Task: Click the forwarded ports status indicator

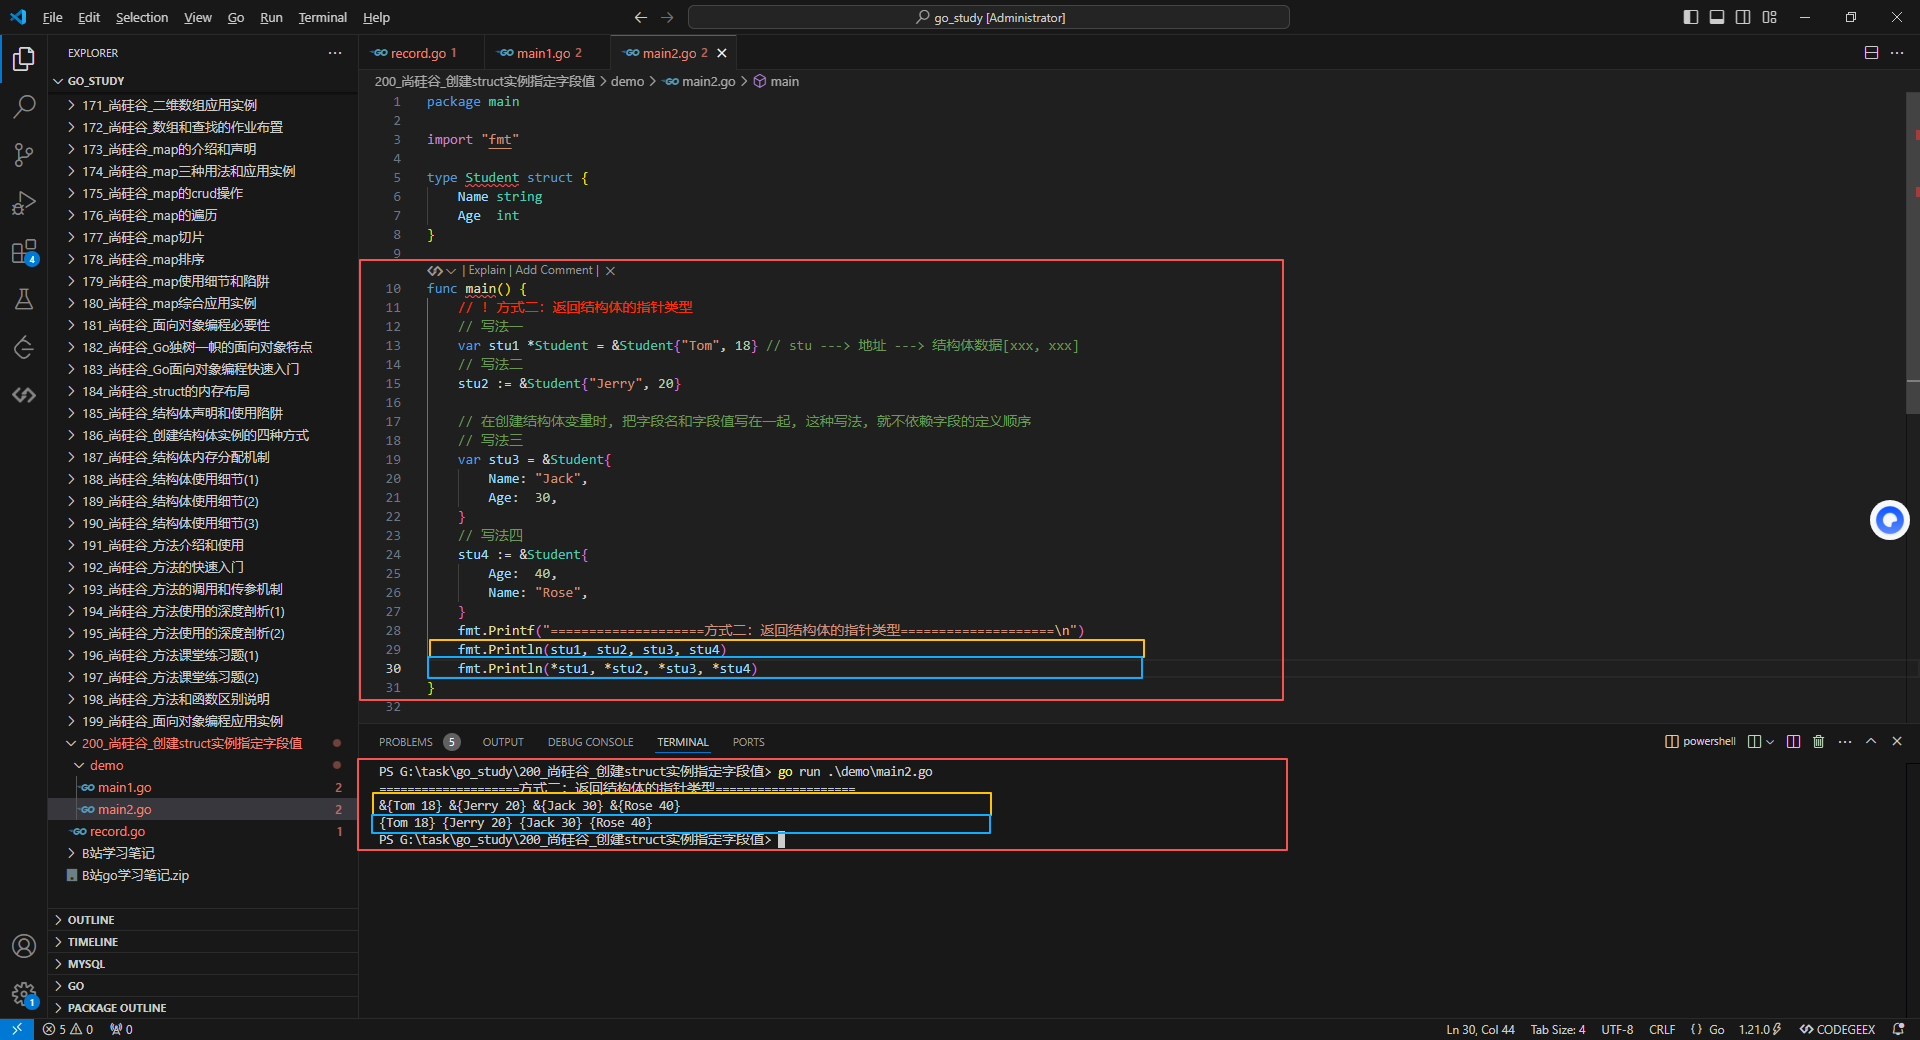Action: point(121,1029)
